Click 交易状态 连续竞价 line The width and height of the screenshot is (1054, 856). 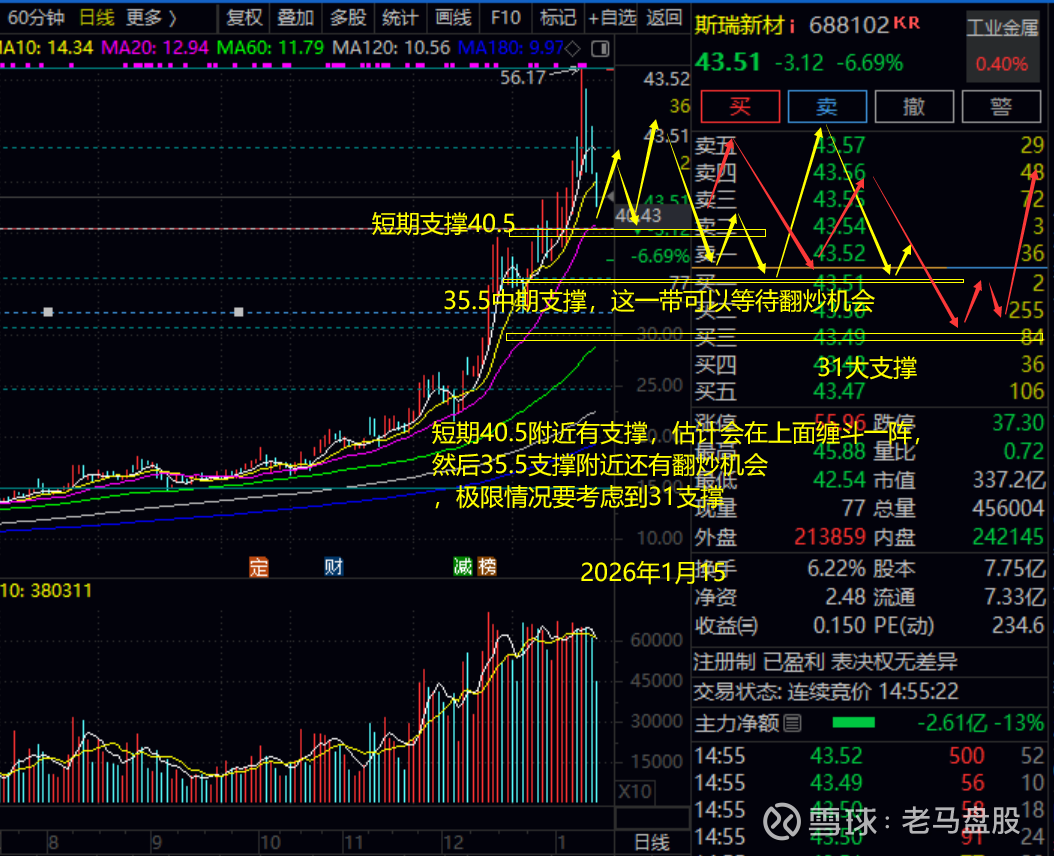[826, 691]
